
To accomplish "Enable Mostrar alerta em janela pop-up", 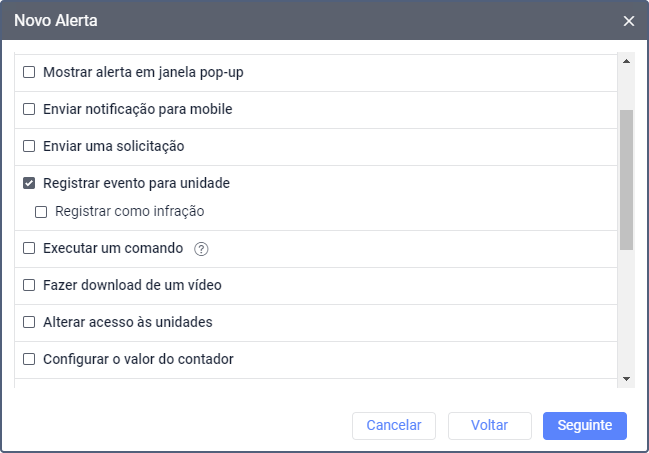I will point(29,72).
